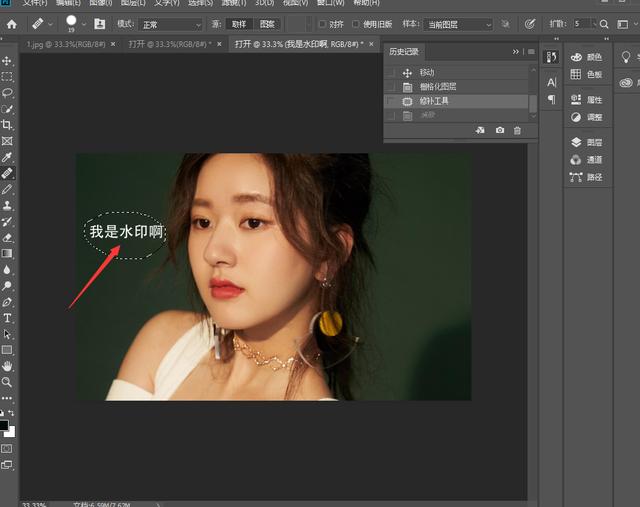Select the Brush tool
640x507 pixels.
pyautogui.click(x=7, y=189)
